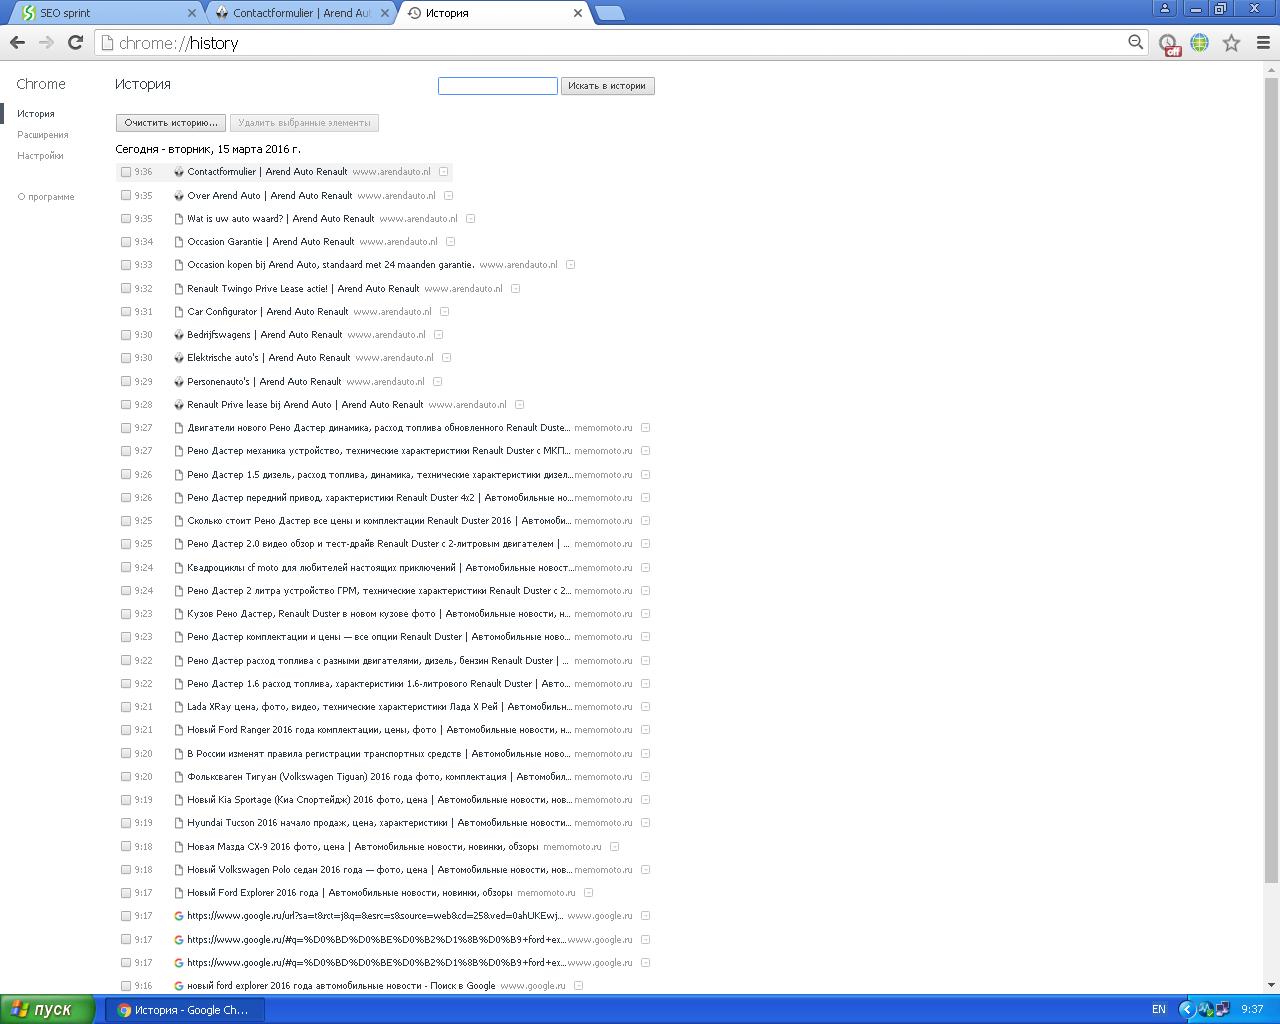1280x1024 pixels.
Task: Open dropdown menu for Over Arend Auto entry
Action: 448,196
